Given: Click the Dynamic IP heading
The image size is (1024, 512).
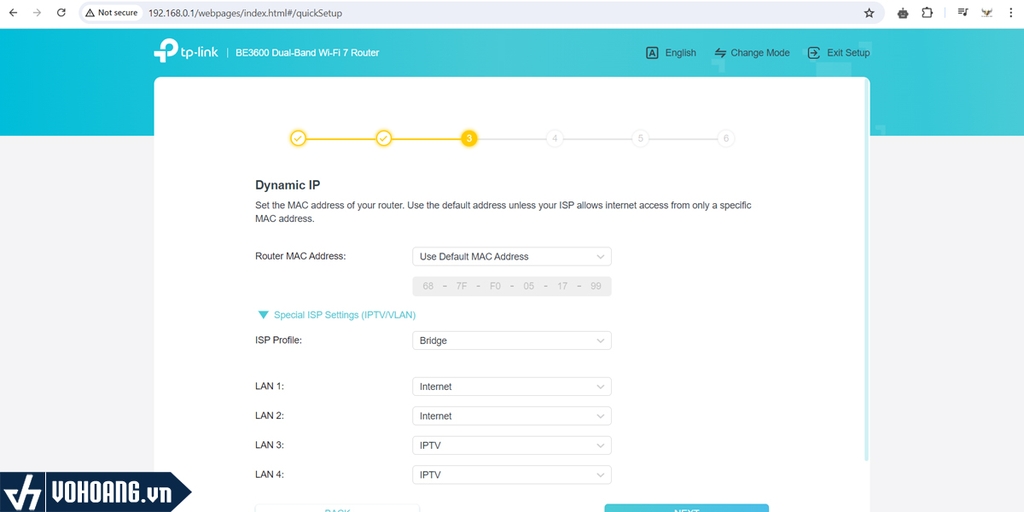Looking at the screenshot, I should (x=287, y=185).
